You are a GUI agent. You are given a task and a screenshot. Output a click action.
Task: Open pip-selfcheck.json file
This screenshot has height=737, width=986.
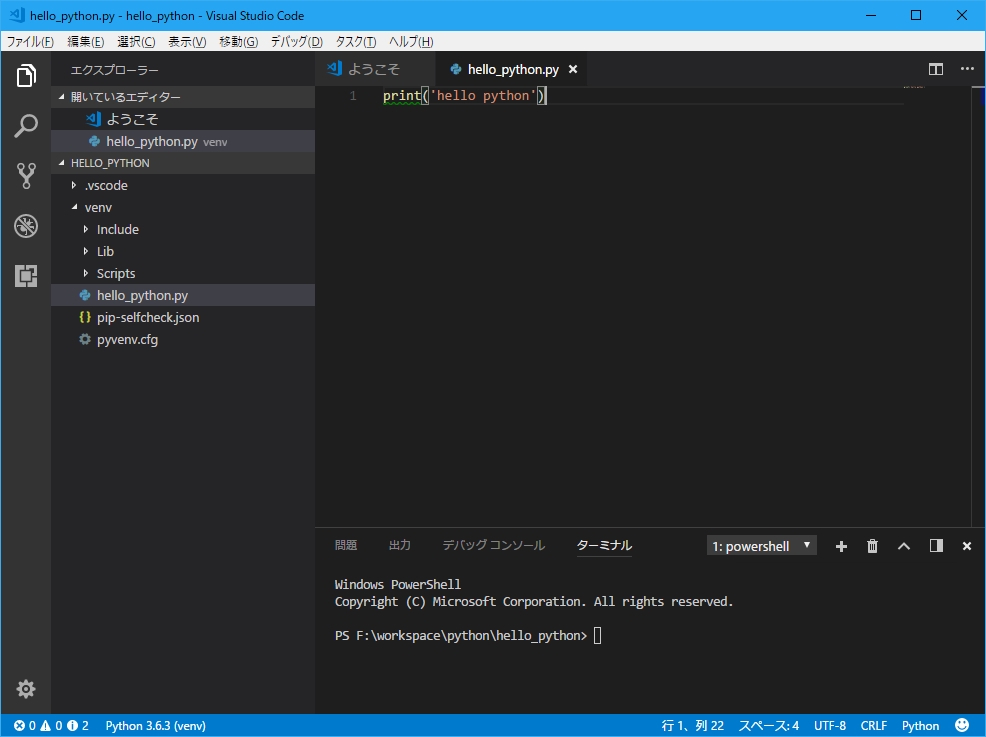tap(183, 318)
